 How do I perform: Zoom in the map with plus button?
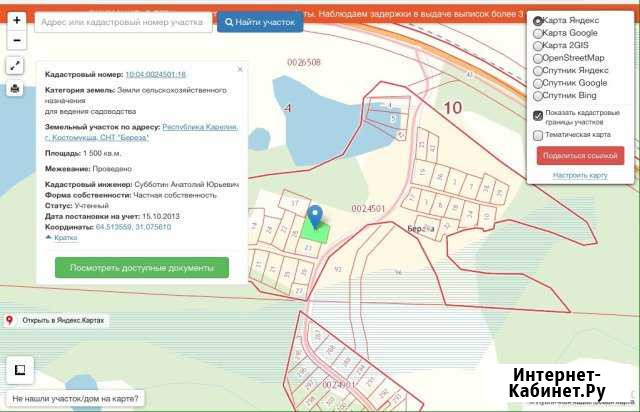click(17, 20)
